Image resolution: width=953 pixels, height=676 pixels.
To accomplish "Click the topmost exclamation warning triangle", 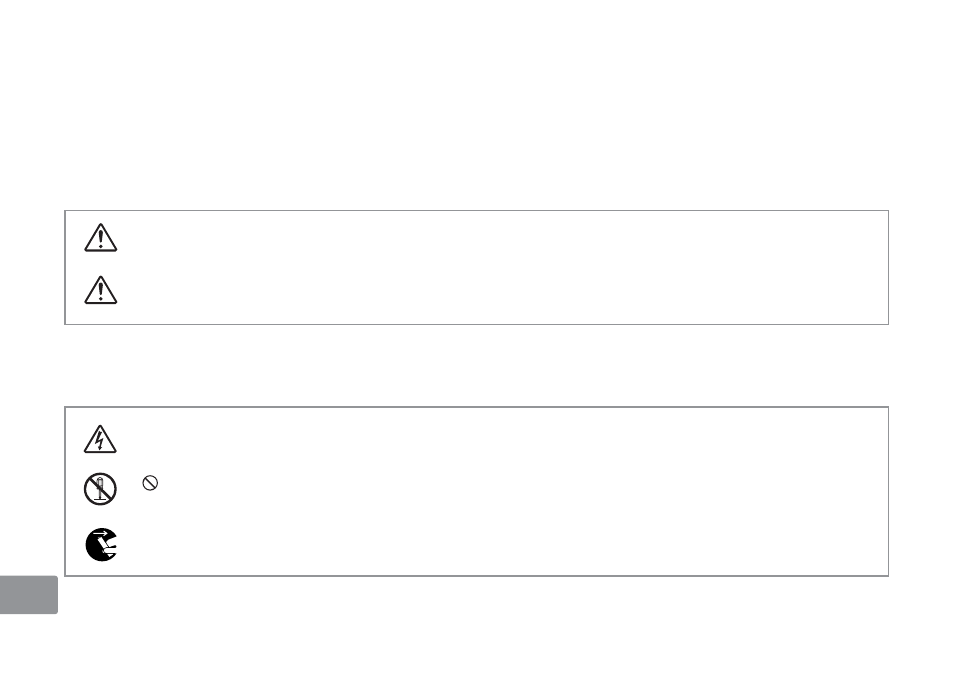I will tap(100, 238).
